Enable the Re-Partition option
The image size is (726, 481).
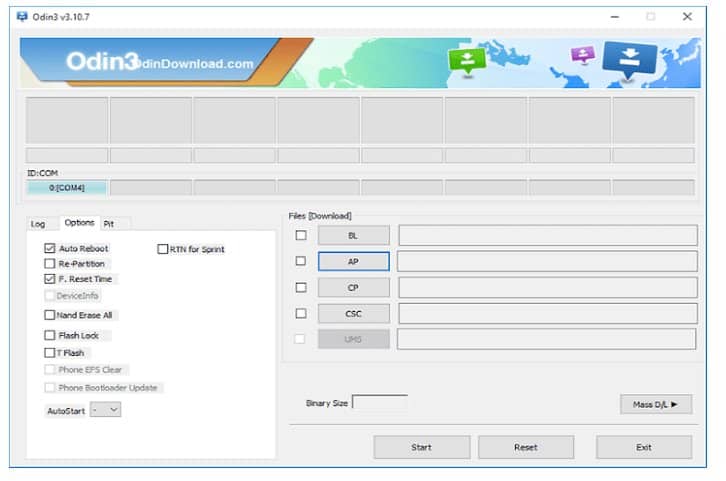pos(50,263)
